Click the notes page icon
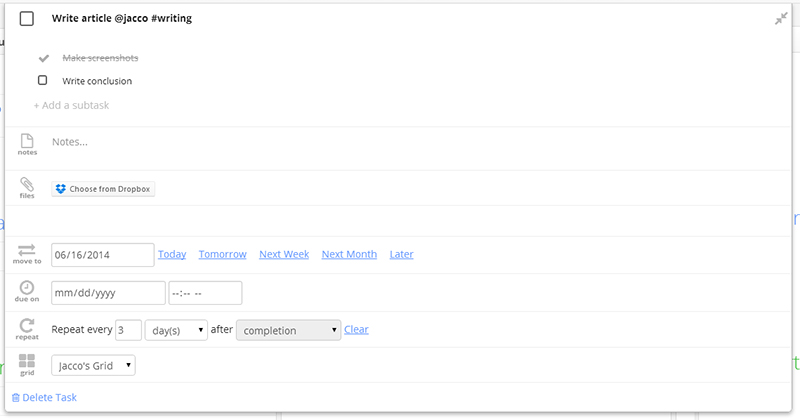800x420 pixels. 27,141
